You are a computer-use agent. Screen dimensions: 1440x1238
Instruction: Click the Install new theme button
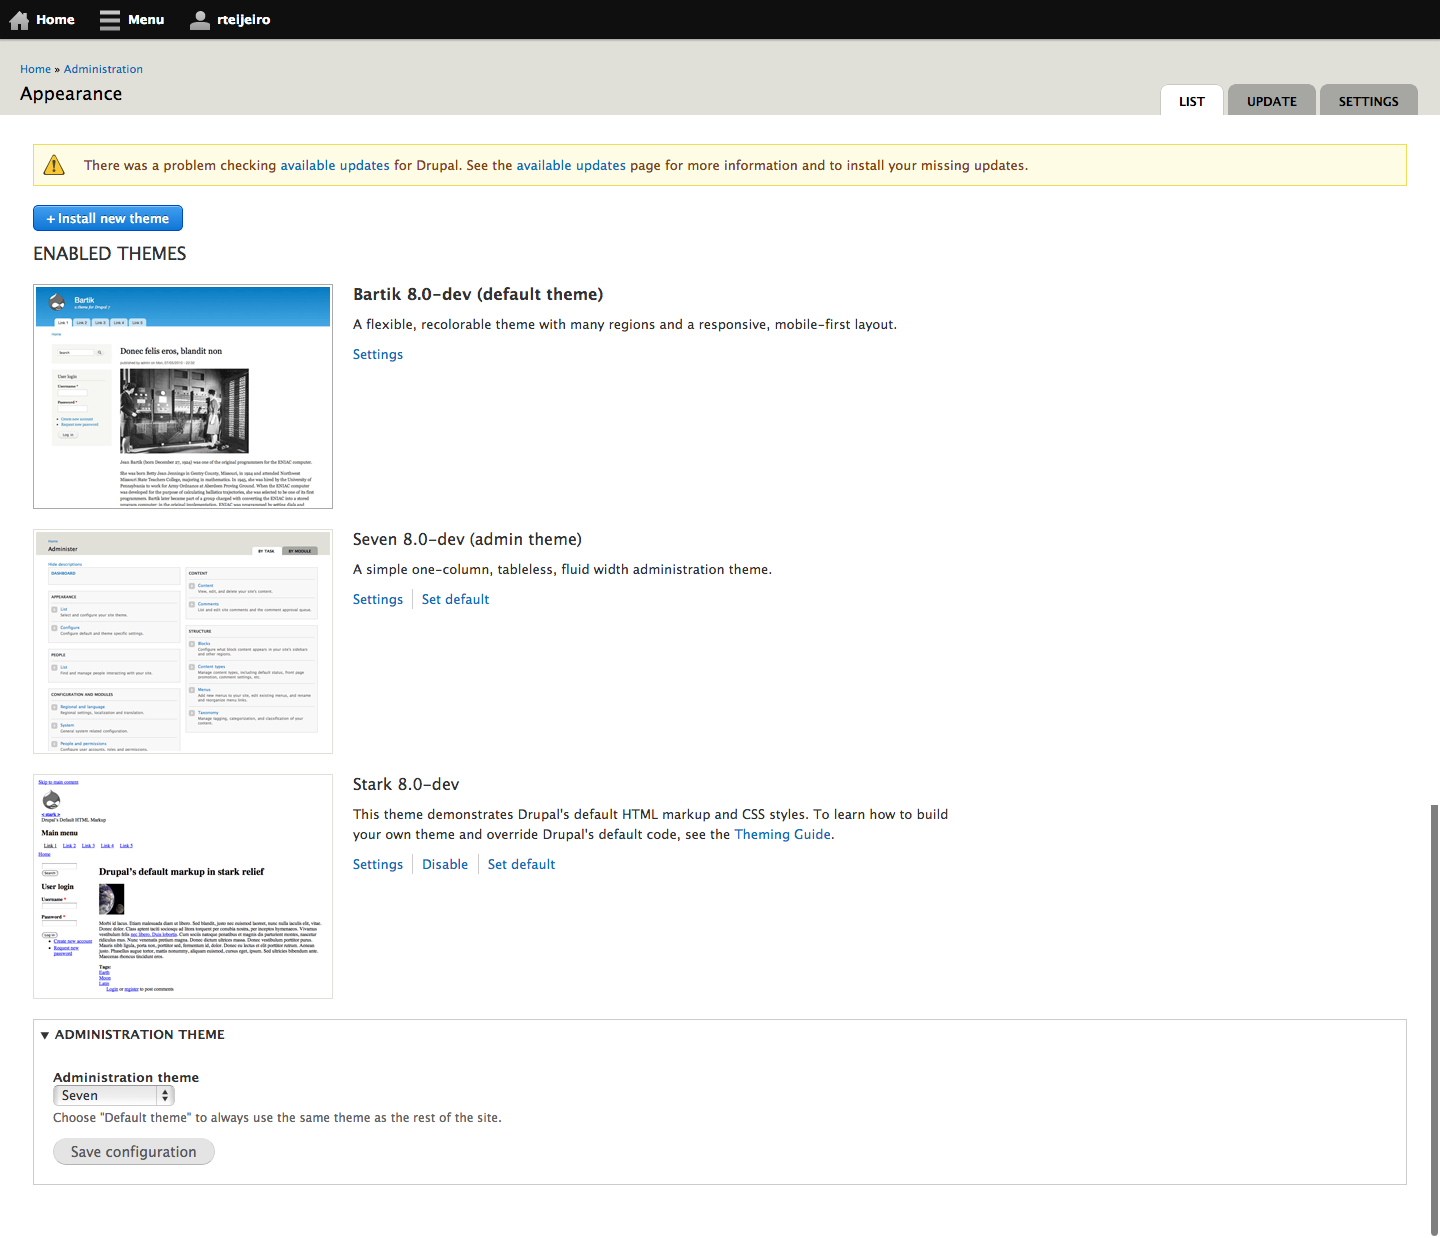(x=108, y=218)
